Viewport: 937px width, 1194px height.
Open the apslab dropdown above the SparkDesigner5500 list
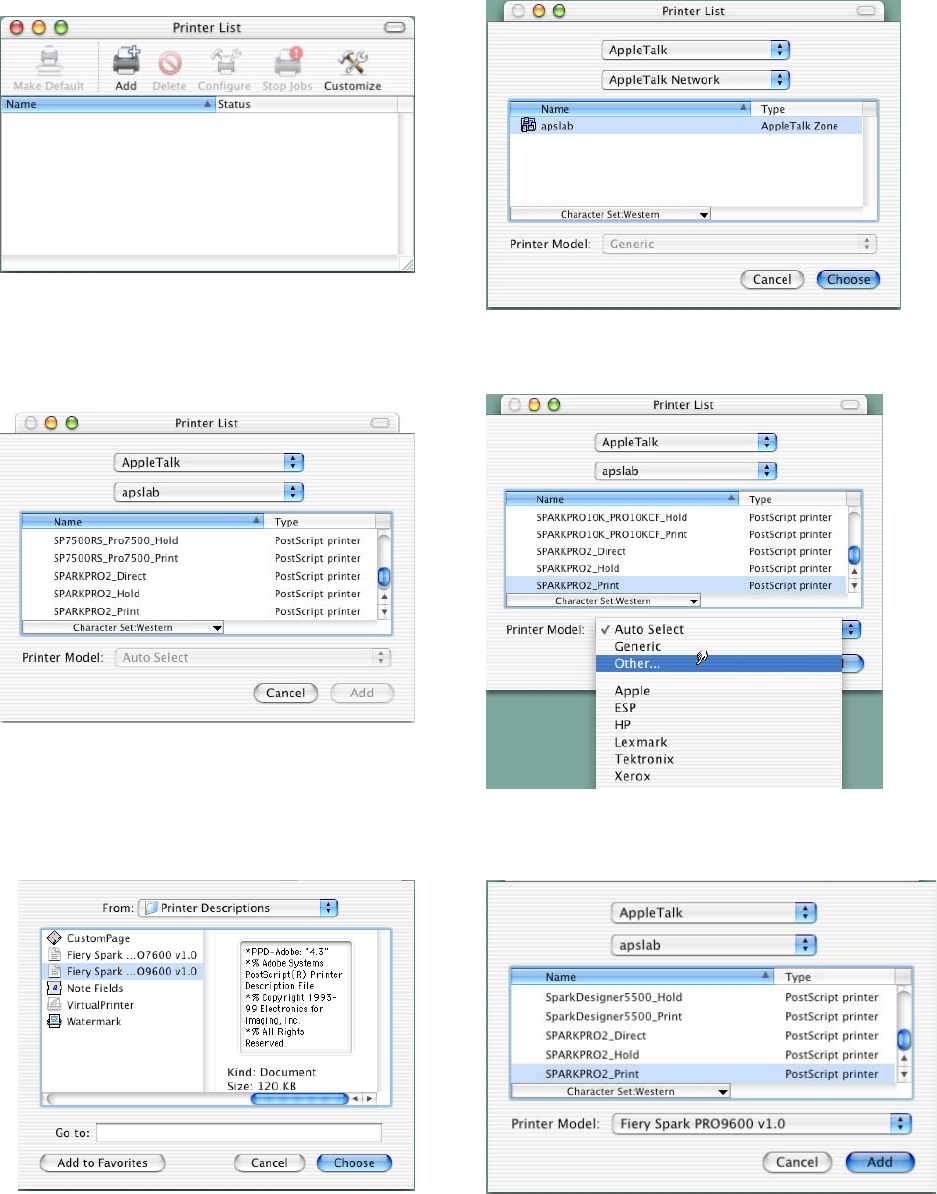714,945
